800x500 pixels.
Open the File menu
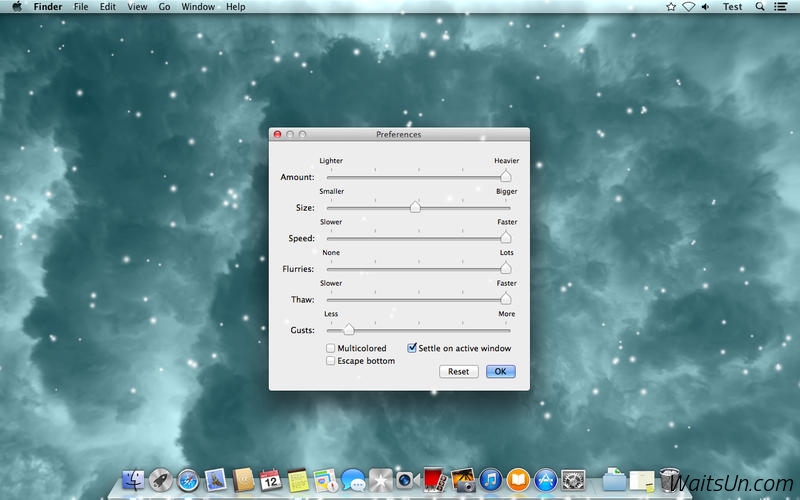coord(81,7)
